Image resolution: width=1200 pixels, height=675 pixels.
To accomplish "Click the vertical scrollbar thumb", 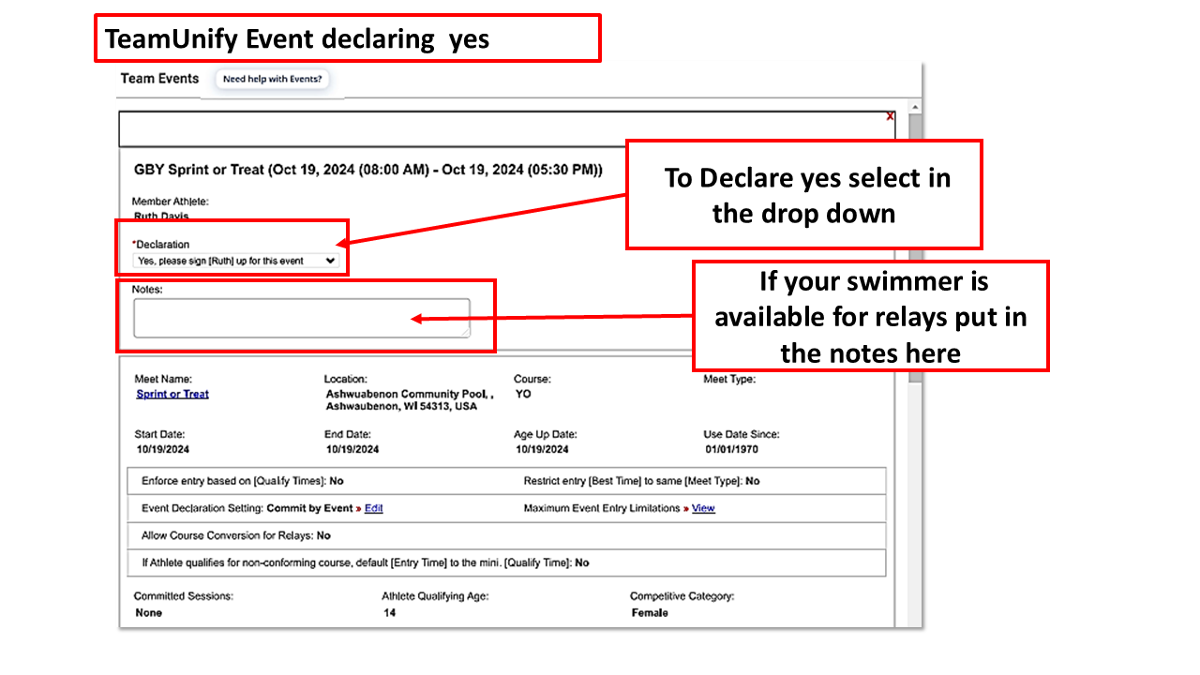I will 914,250.
